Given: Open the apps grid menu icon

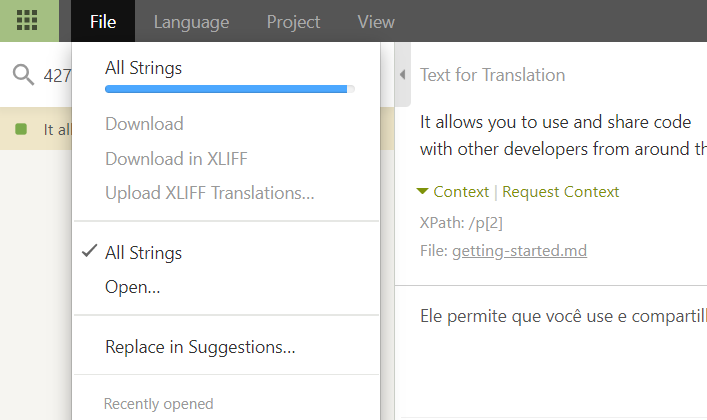Looking at the screenshot, I should 27,21.
